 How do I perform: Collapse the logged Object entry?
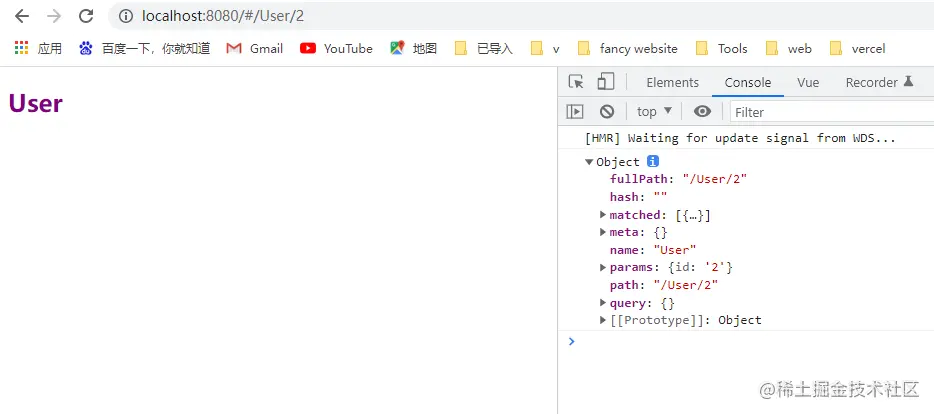coord(589,162)
